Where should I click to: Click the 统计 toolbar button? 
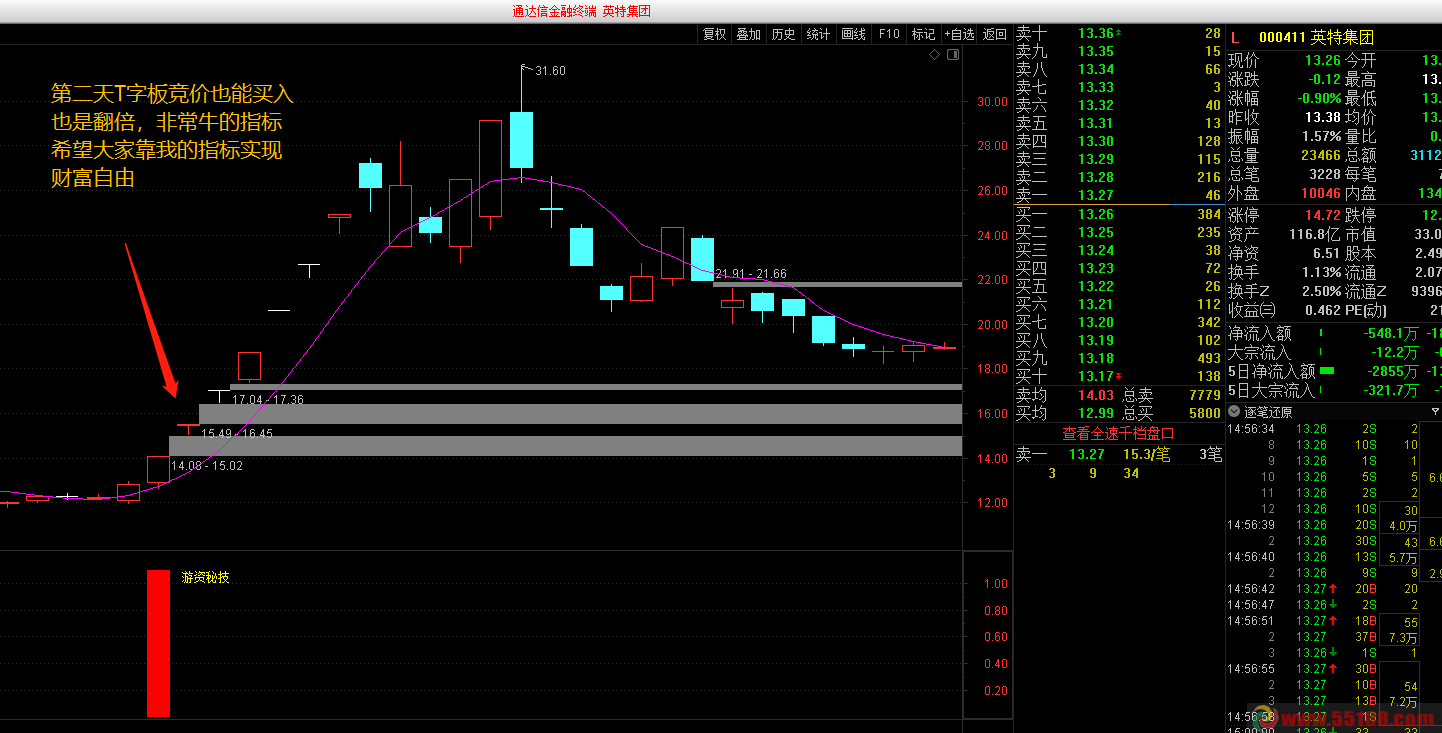pyautogui.click(x=818, y=34)
